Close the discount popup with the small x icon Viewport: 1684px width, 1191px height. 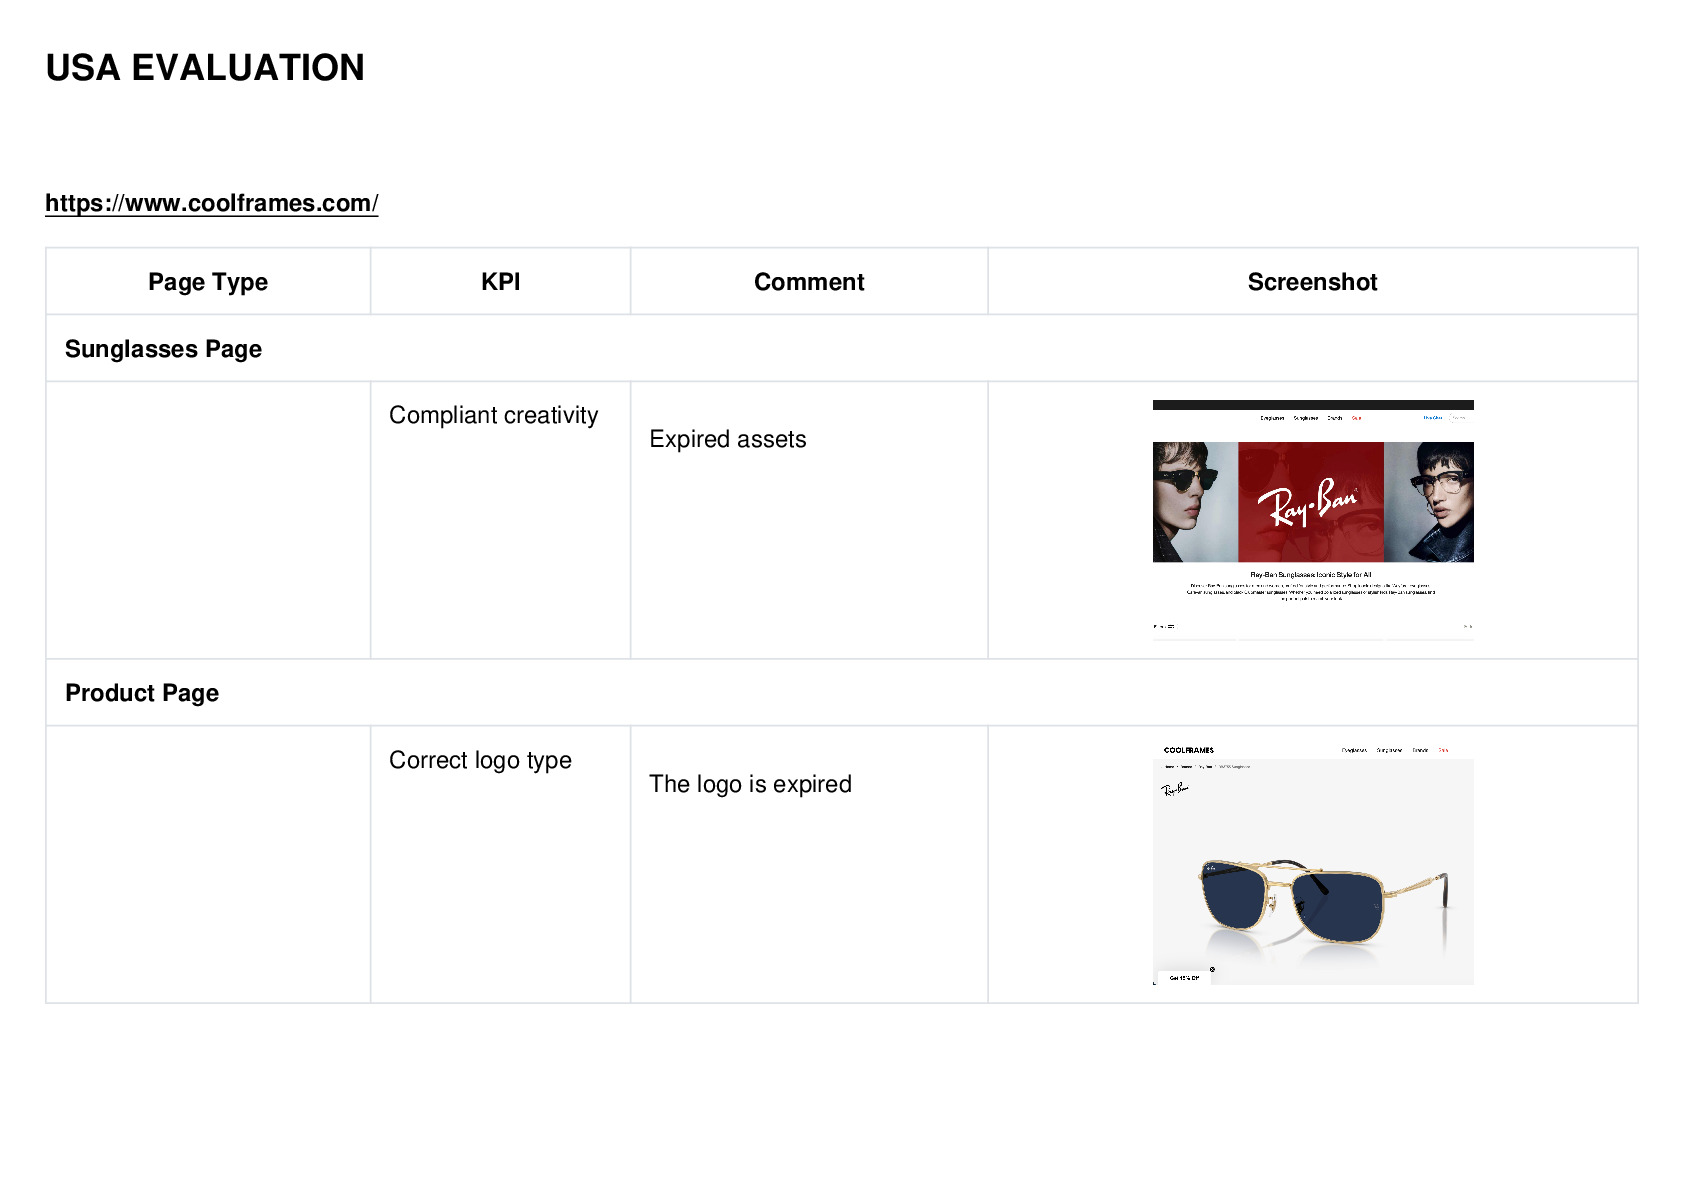(x=1212, y=969)
